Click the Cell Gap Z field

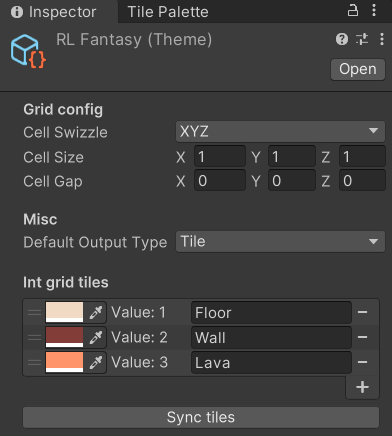[362, 181]
